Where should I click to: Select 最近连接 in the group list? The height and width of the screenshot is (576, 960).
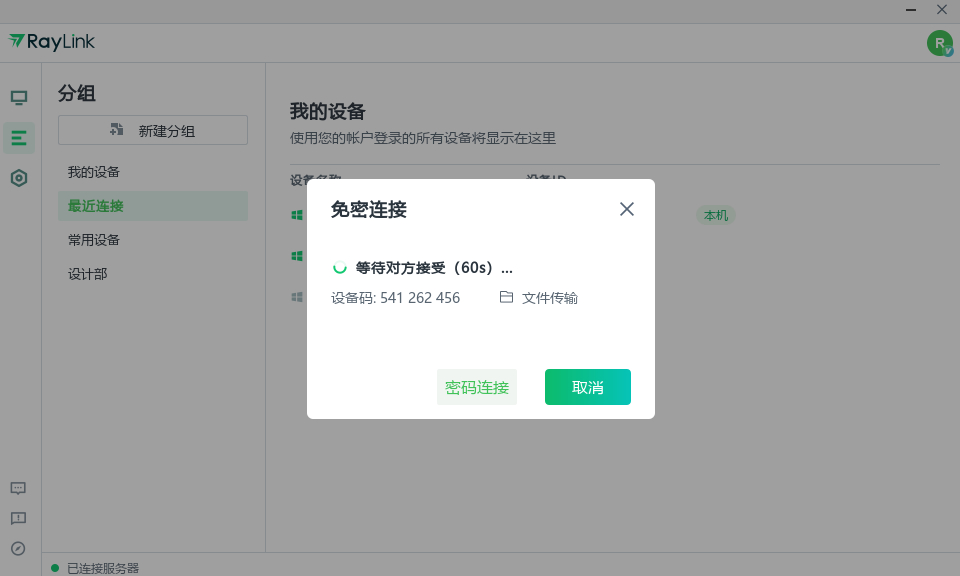point(97,205)
